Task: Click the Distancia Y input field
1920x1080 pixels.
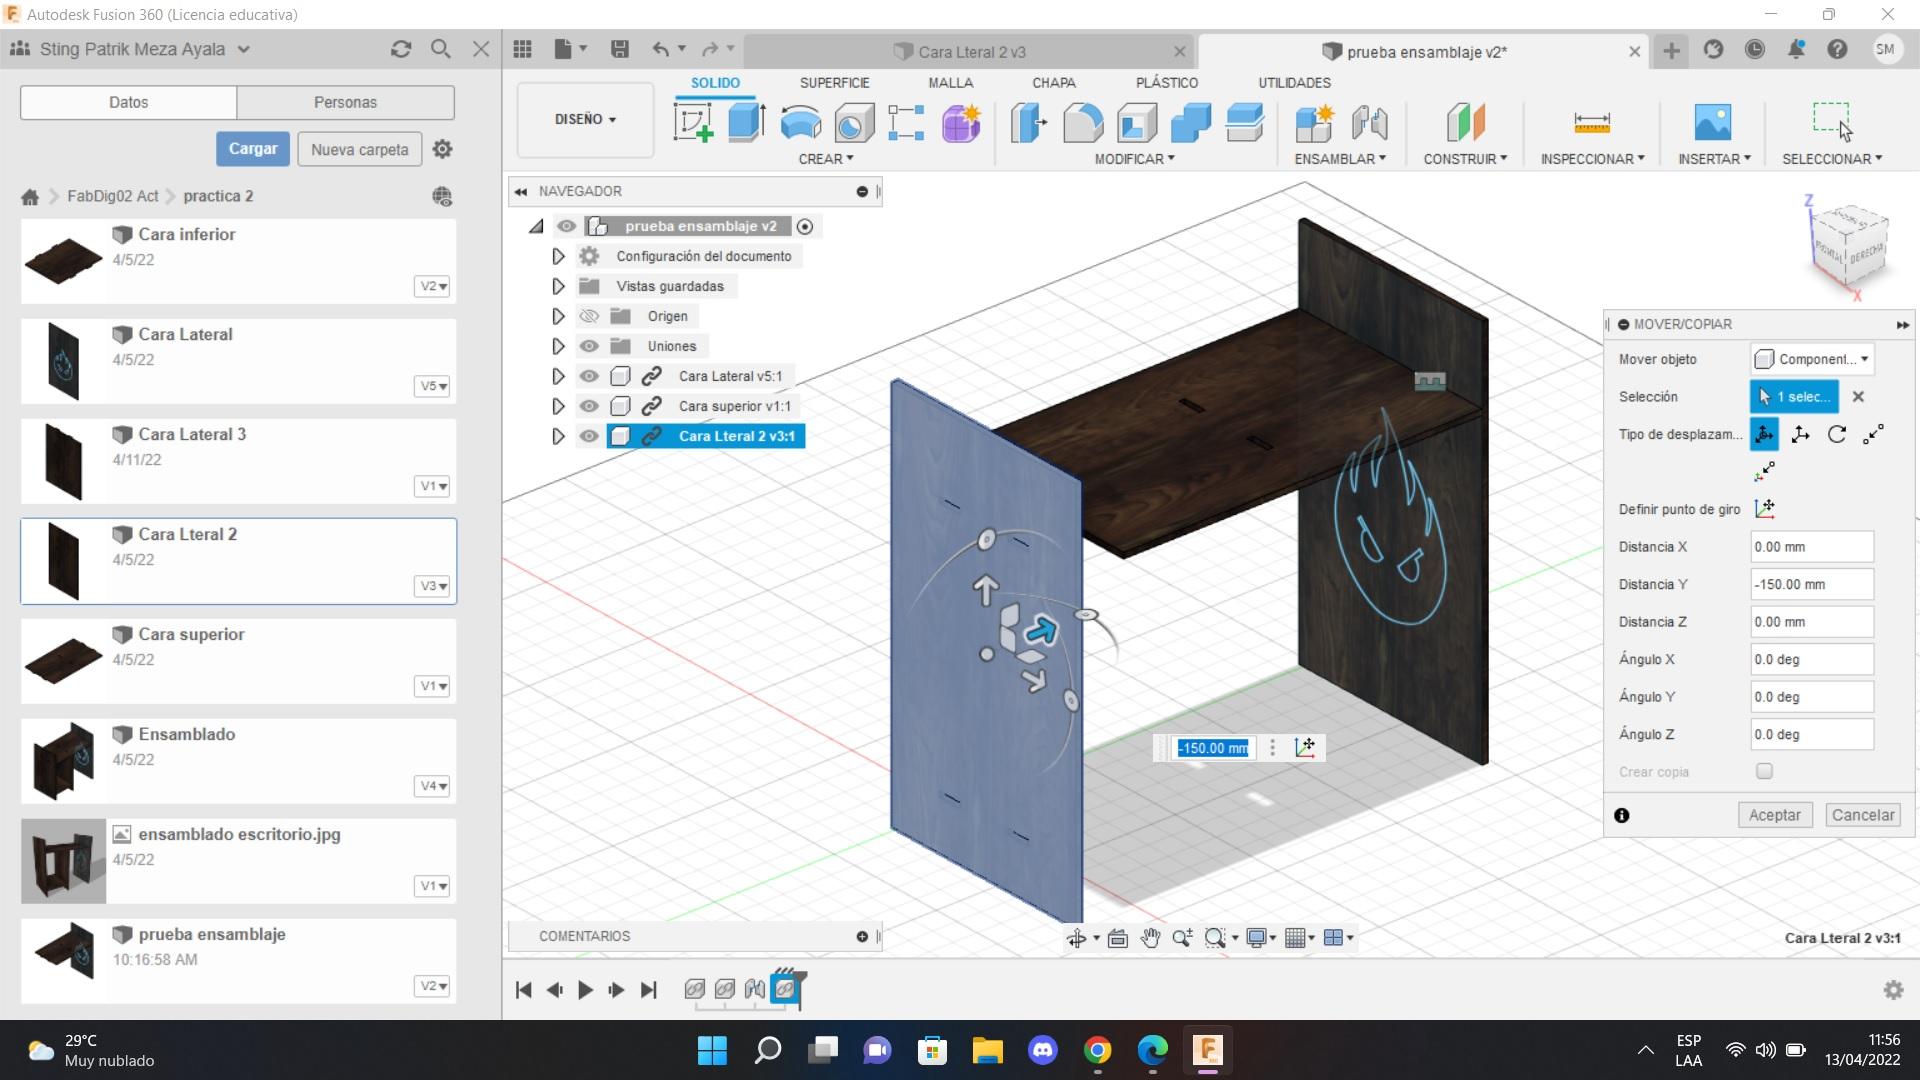Action: tap(1811, 584)
